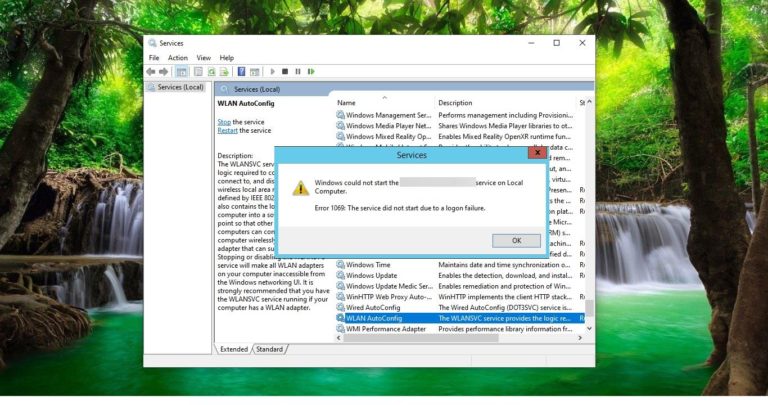Click the gear icon beside Windows Media Player Network
Viewport: 768px width, 405px height.
[340, 126]
